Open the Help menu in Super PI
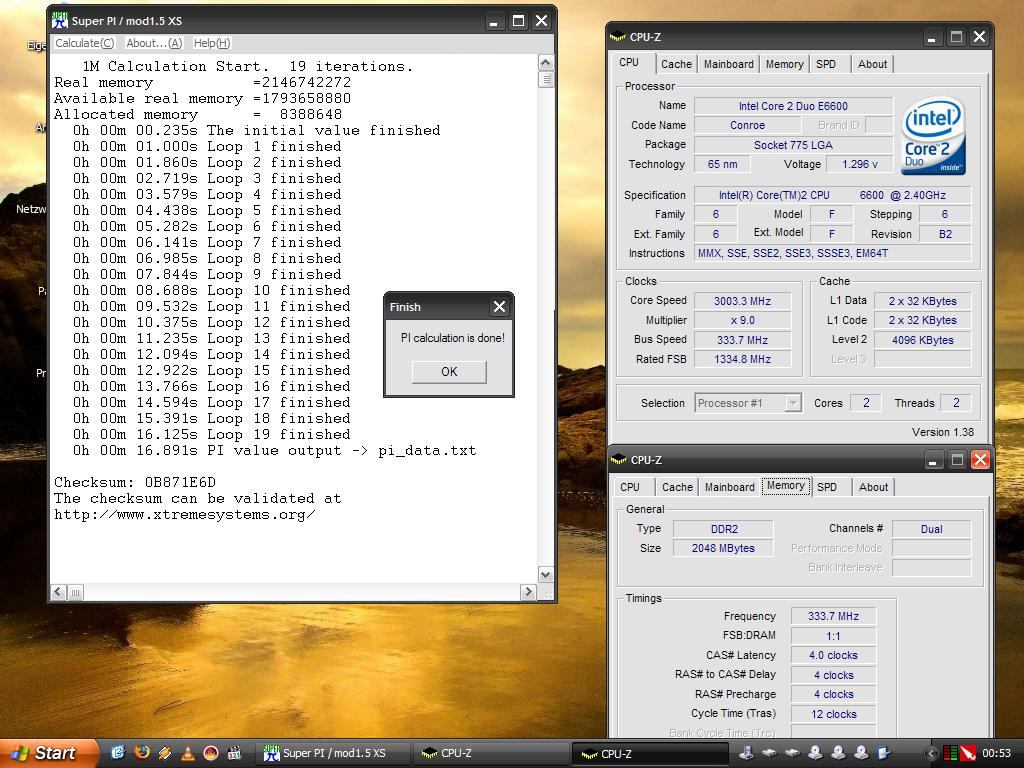Viewport: 1024px width, 768px height. point(212,43)
